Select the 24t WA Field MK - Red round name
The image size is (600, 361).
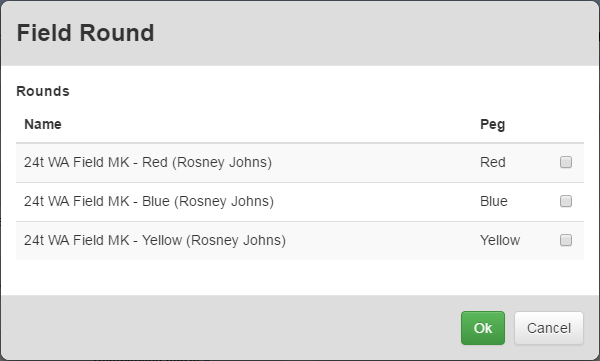(148, 162)
